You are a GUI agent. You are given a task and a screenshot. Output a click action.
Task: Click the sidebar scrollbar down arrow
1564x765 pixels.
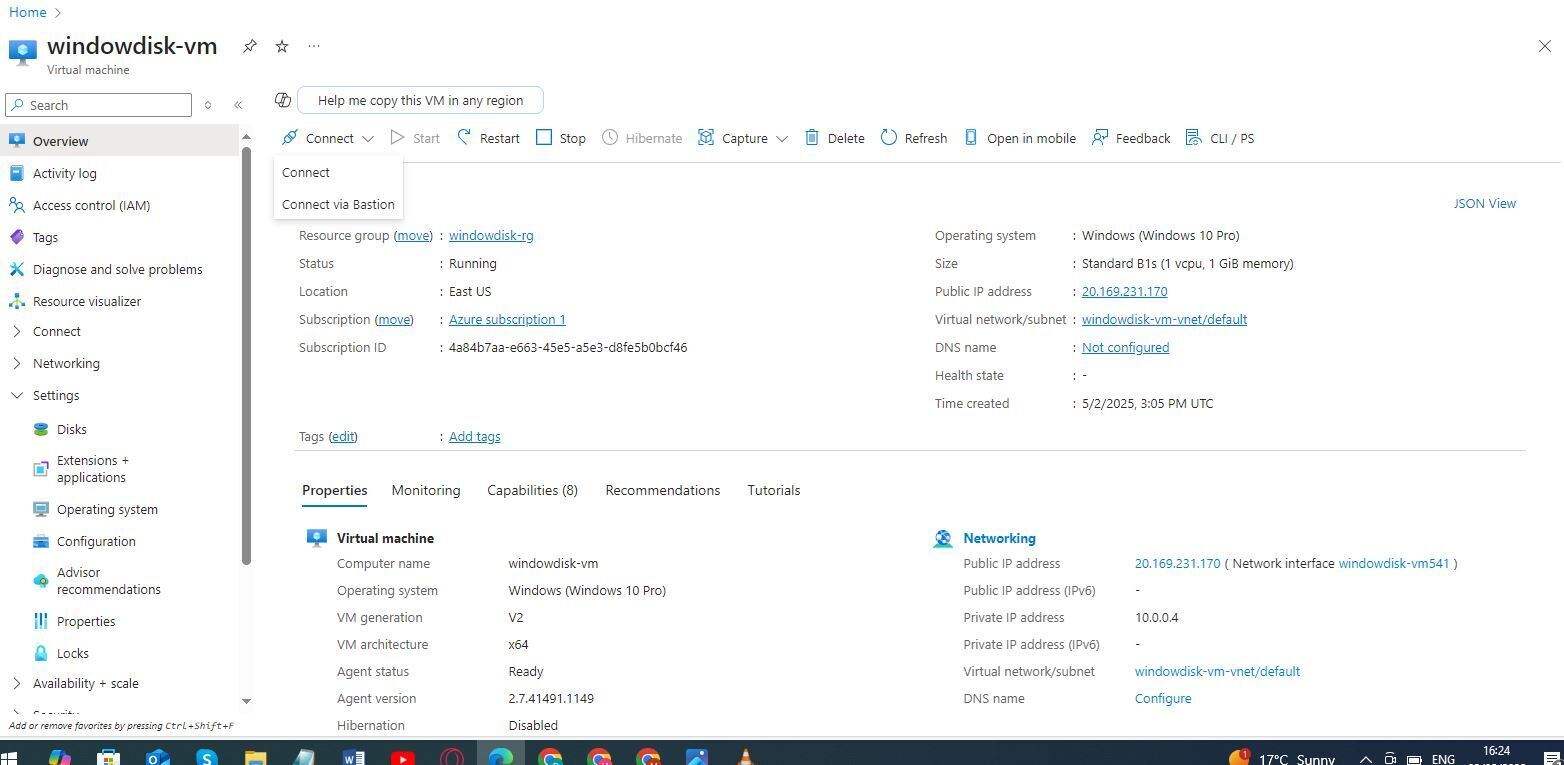click(246, 701)
